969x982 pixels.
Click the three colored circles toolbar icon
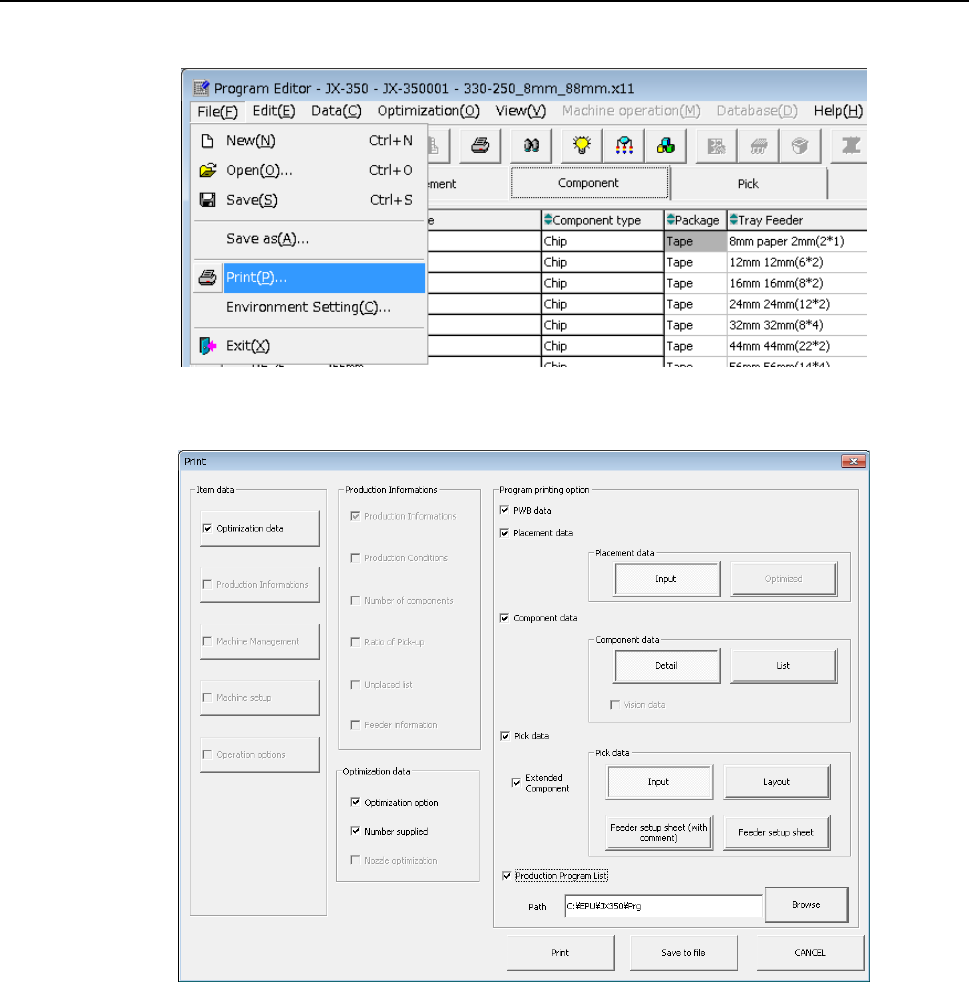pyautogui.click(x=665, y=145)
